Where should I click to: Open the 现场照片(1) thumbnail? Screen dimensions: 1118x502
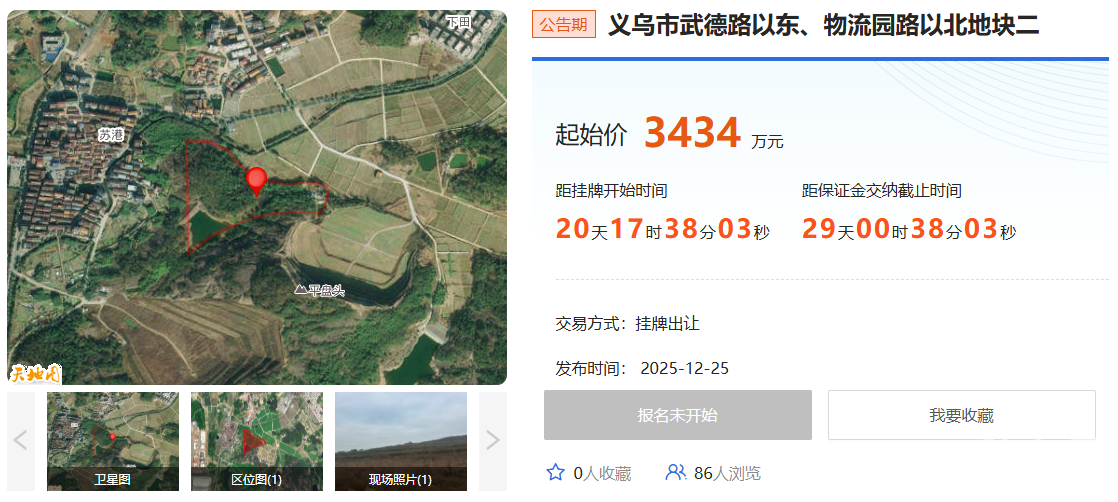click(401, 441)
